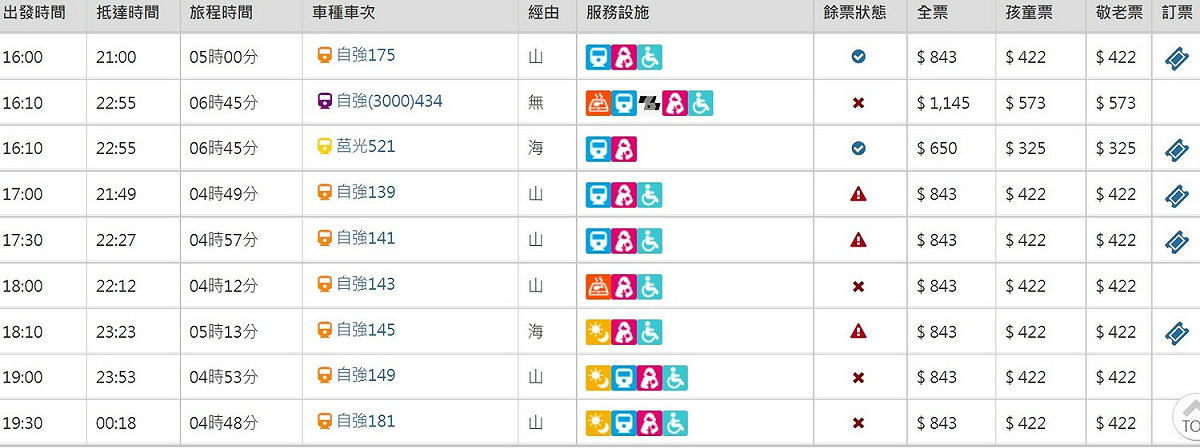Click route 無 for 自強(3000)434

(536, 103)
